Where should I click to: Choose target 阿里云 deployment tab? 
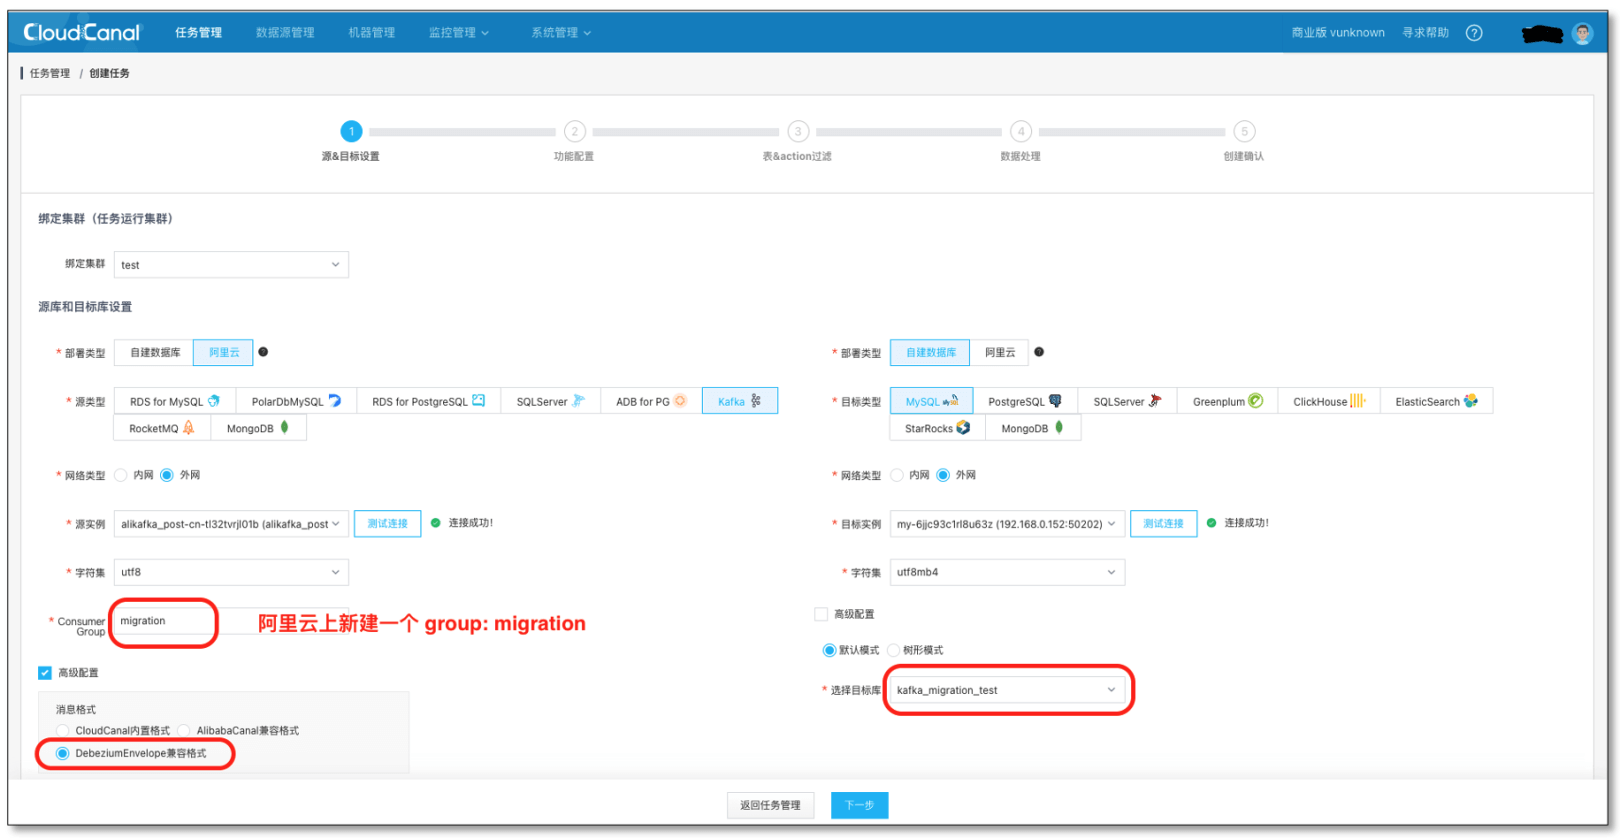coord(1000,352)
